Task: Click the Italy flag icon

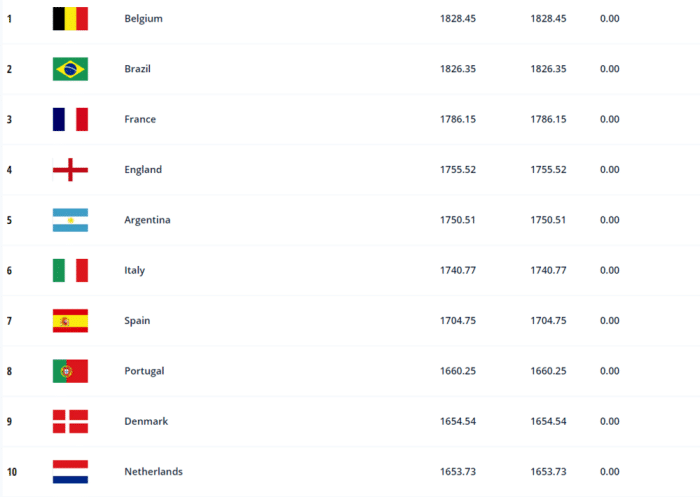Action: coord(70,270)
